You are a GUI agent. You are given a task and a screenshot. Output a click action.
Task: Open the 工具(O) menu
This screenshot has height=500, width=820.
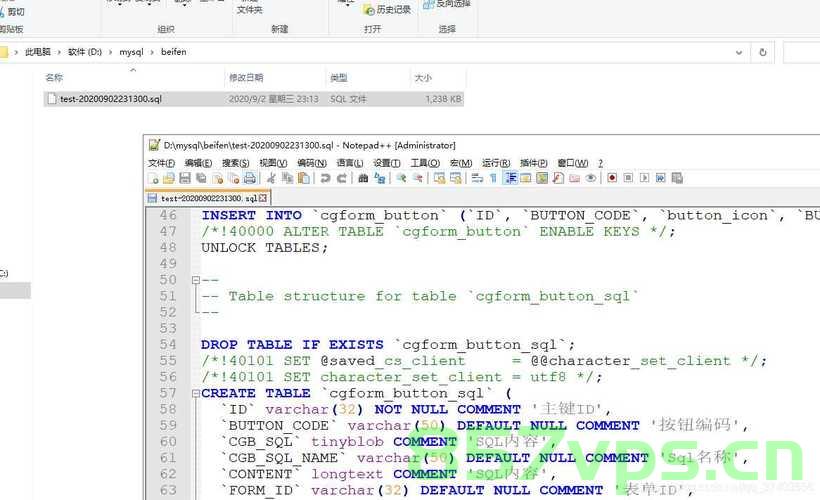point(425,163)
